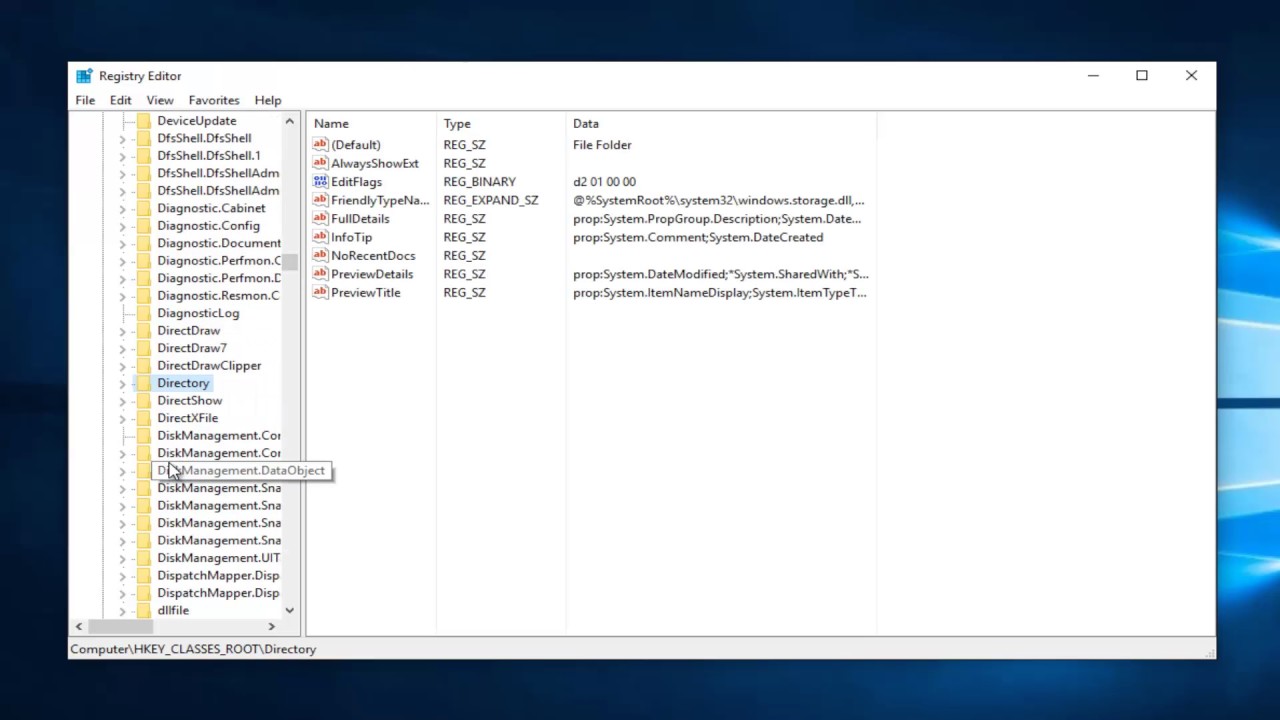Expand the DirectDraw7 key arrow
The image size is (1280, 720).
(x=122, y=349)
